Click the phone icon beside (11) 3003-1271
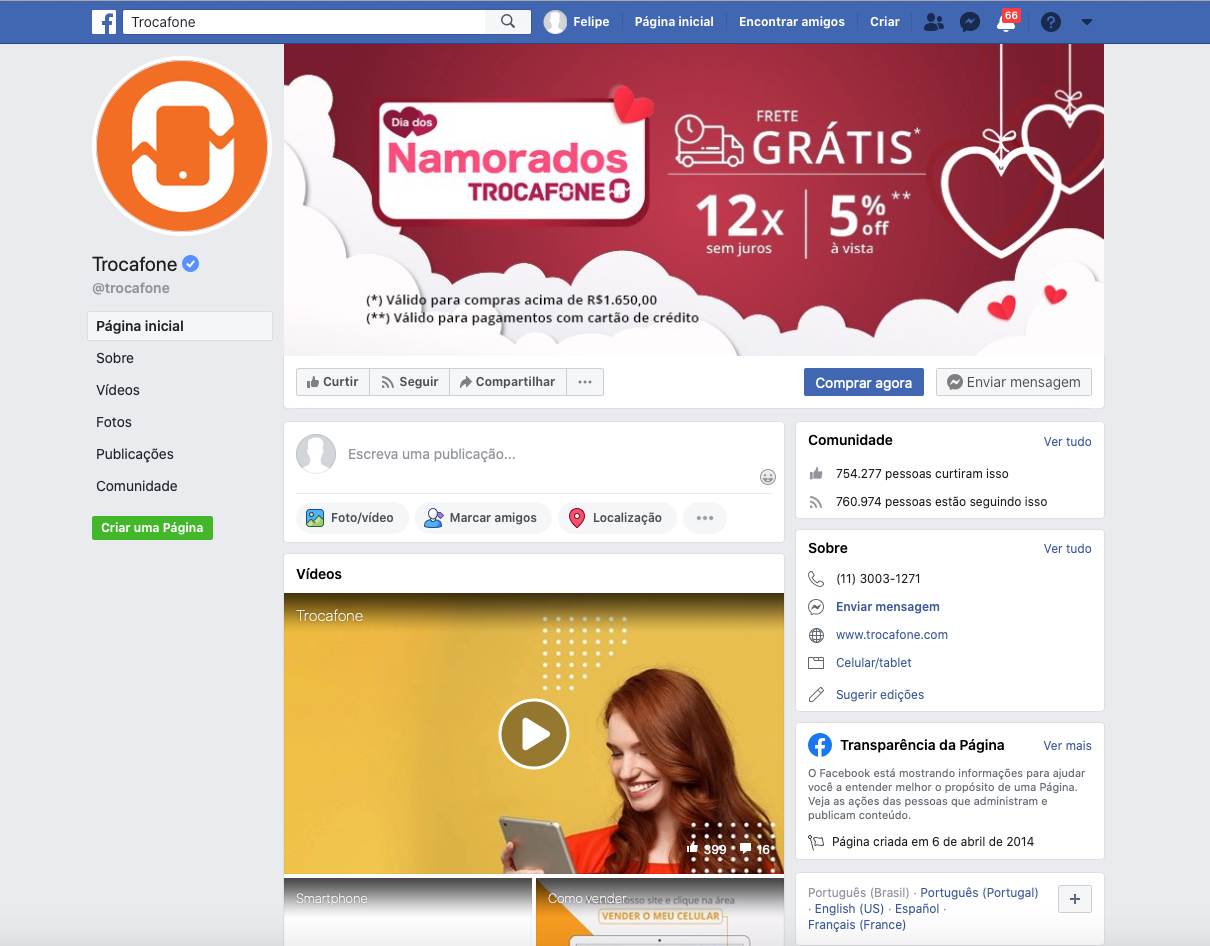Viewport: 1210px width, 946px height. tap(816, 579)
